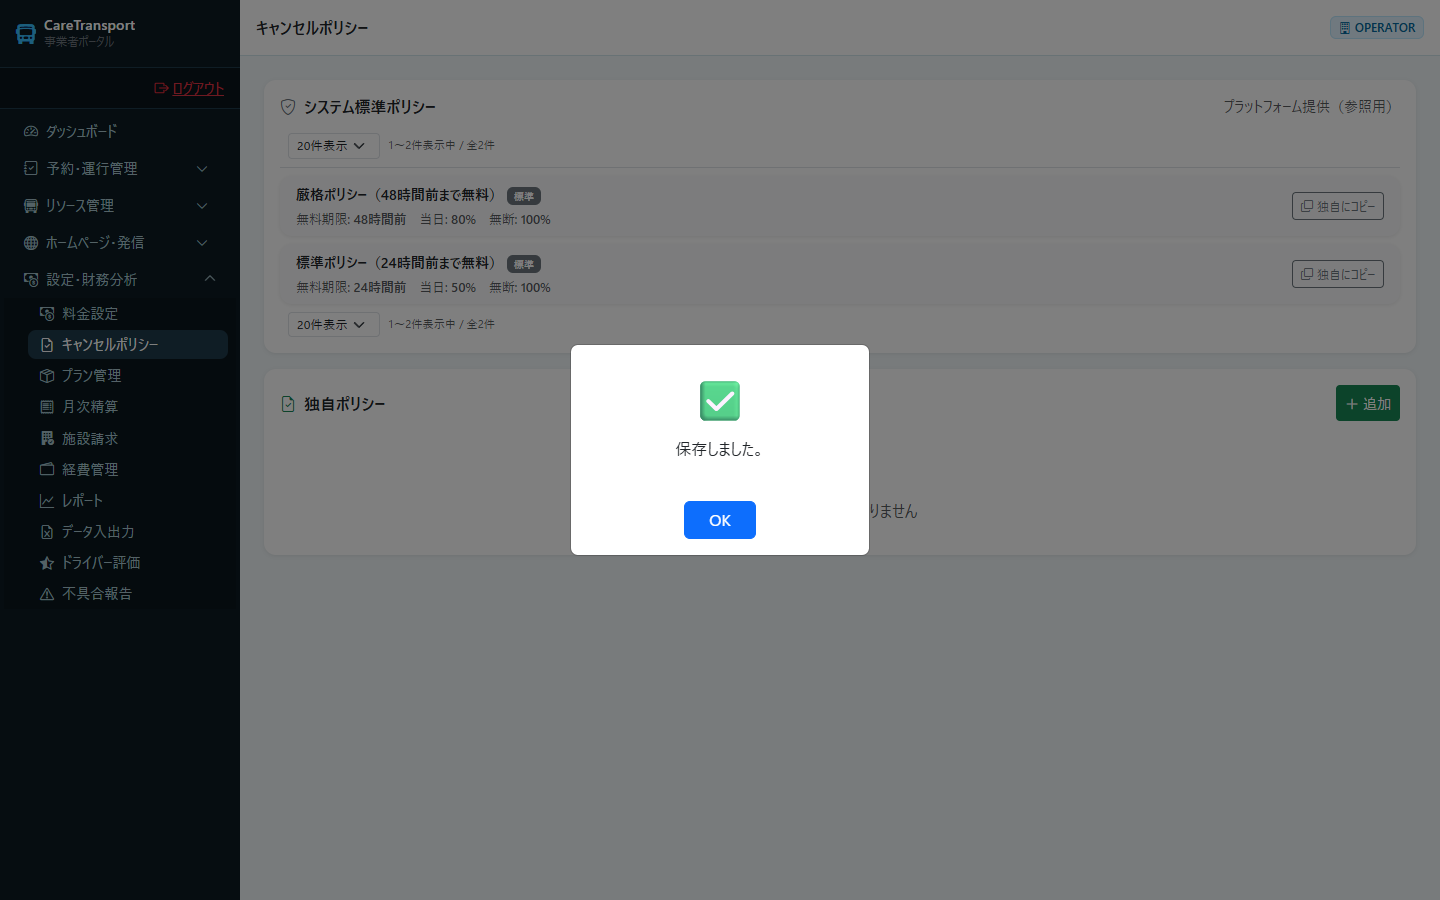The width and height of the screenshot is (1440, 900).
Task: Click the プラン管理 box icon
Action: (x=47, y=375)
